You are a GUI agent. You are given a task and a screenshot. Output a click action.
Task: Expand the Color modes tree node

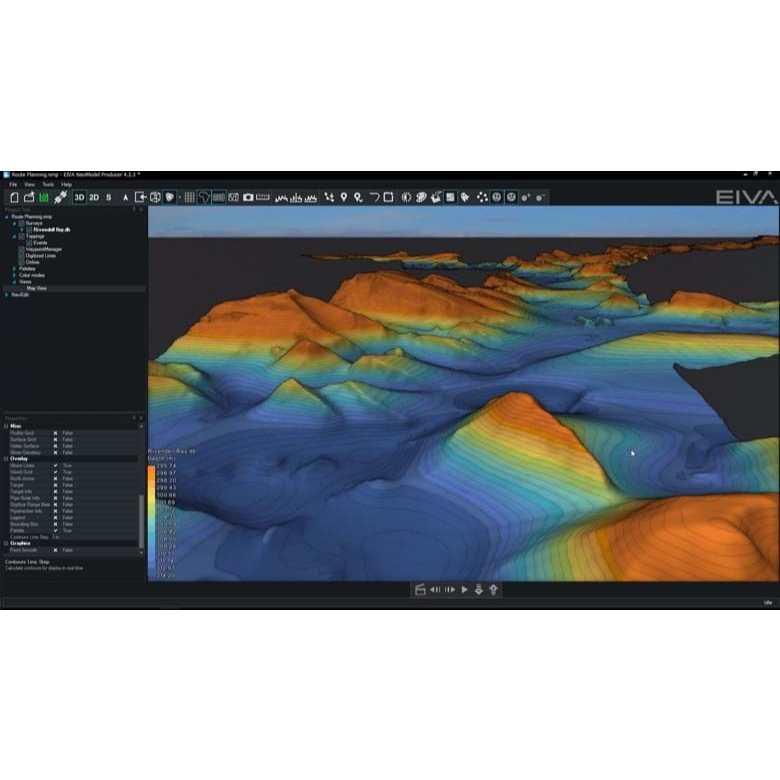14,275
